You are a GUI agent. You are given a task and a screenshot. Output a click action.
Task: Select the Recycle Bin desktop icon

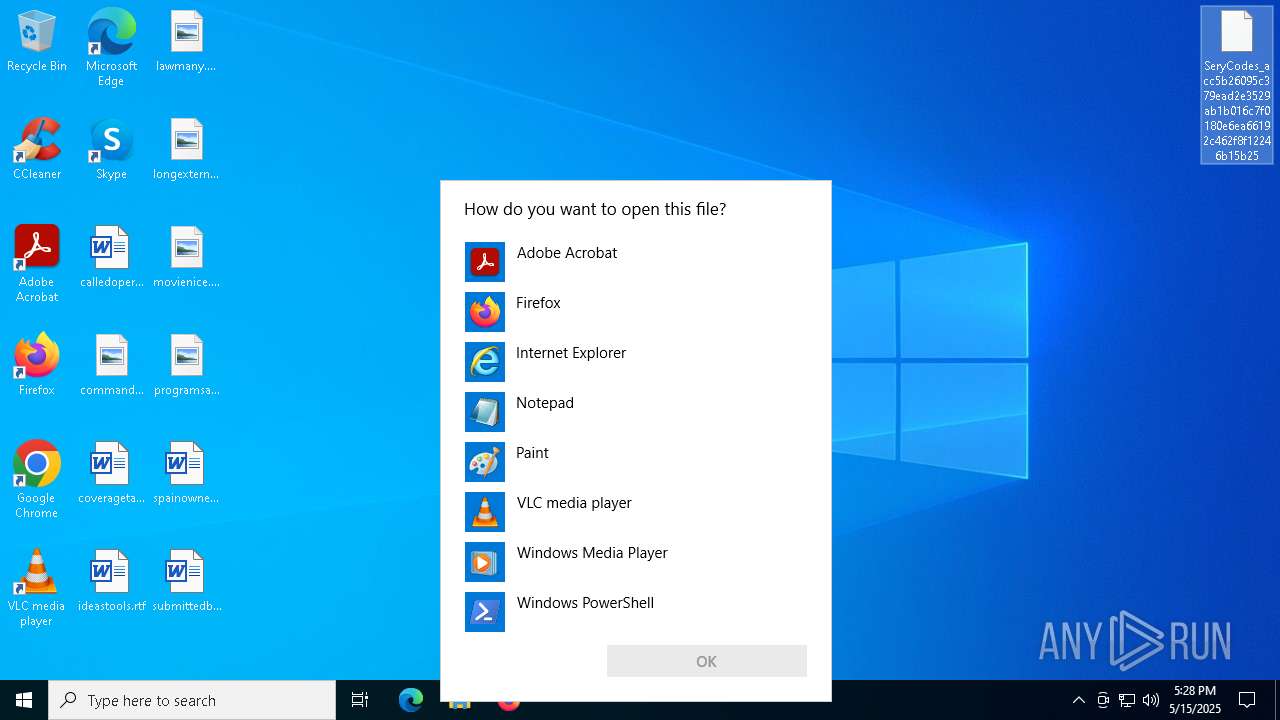coord(37,42)
